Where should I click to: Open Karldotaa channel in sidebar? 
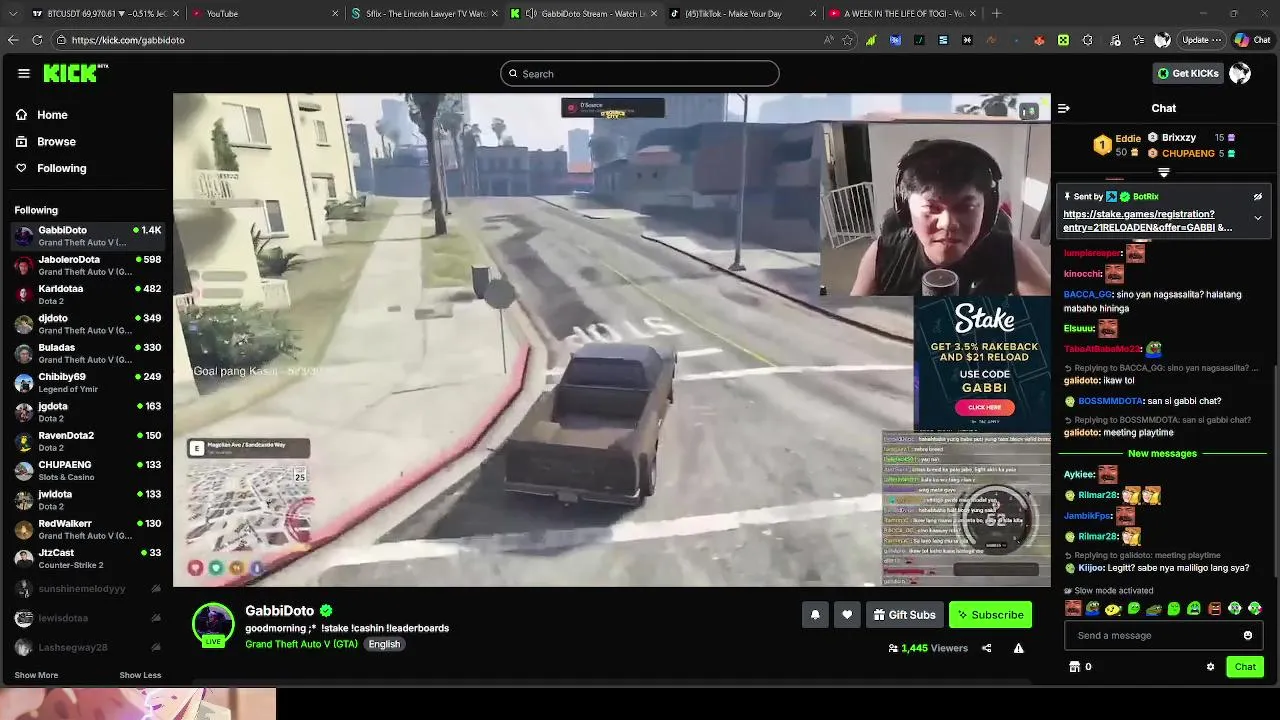click(x=88, y=294)
